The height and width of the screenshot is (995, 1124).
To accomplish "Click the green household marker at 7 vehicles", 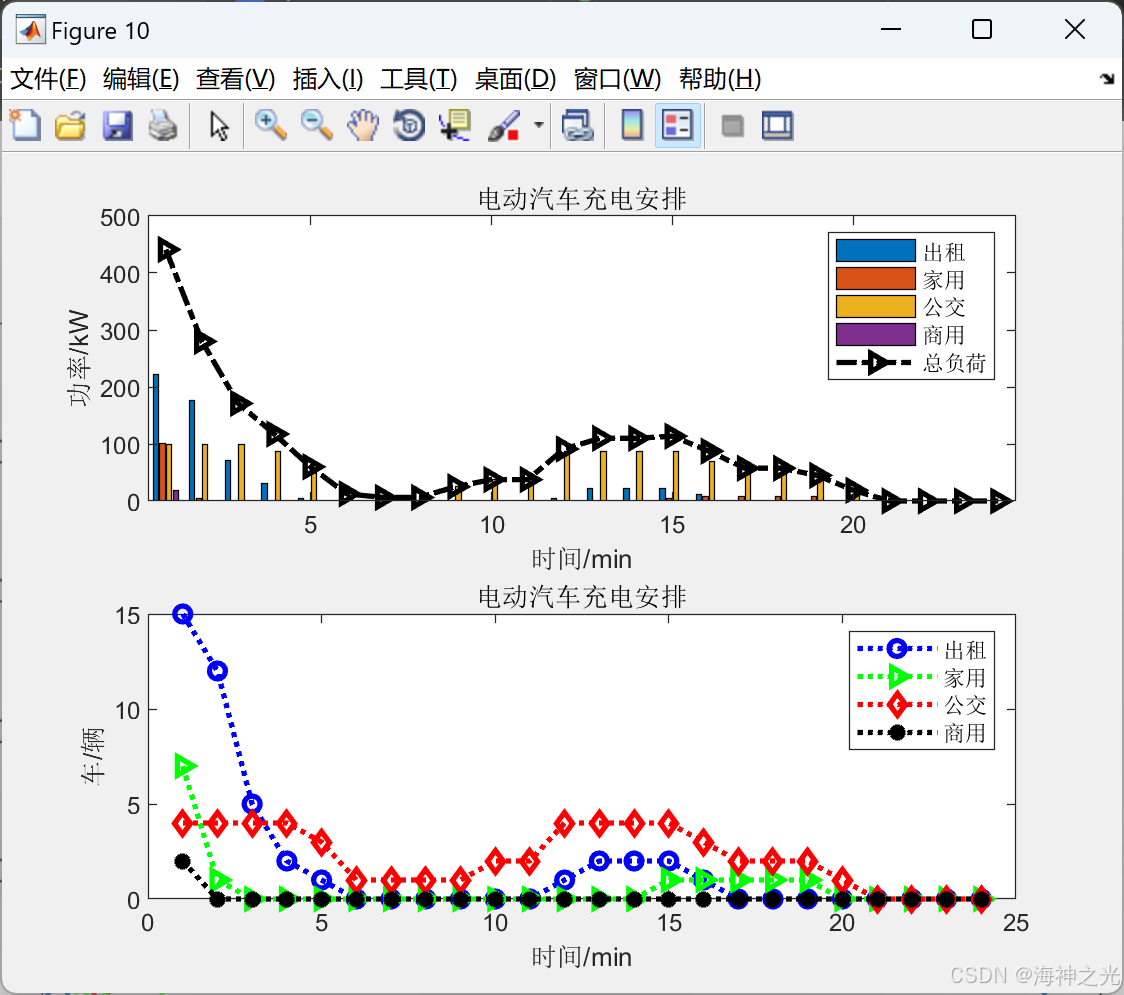I will [x=185, y=766].
